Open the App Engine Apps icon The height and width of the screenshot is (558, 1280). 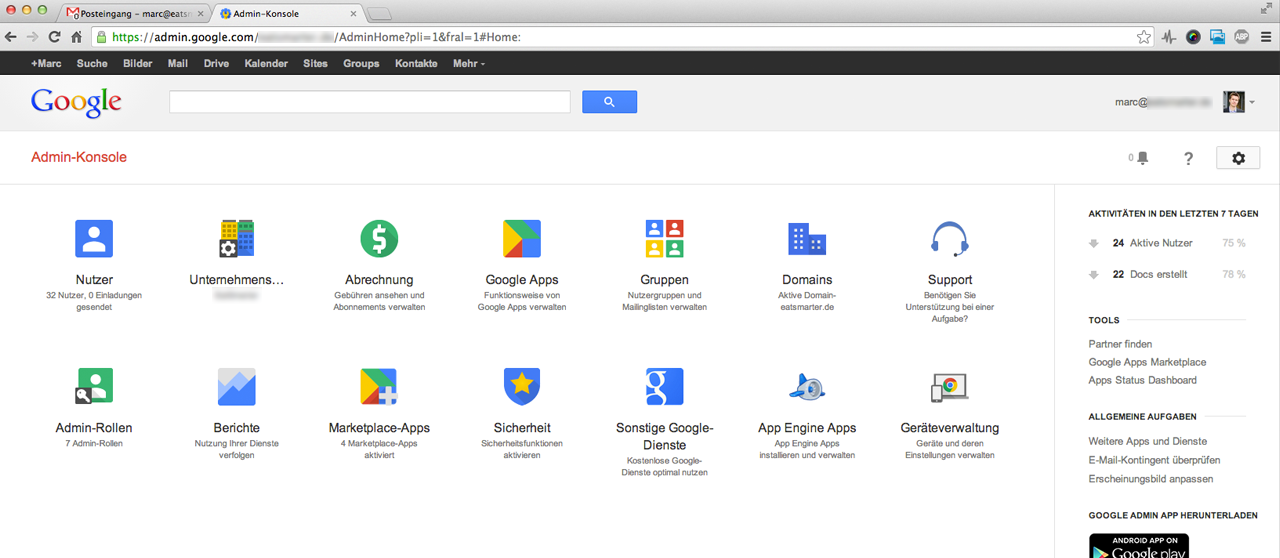[807, 386]
